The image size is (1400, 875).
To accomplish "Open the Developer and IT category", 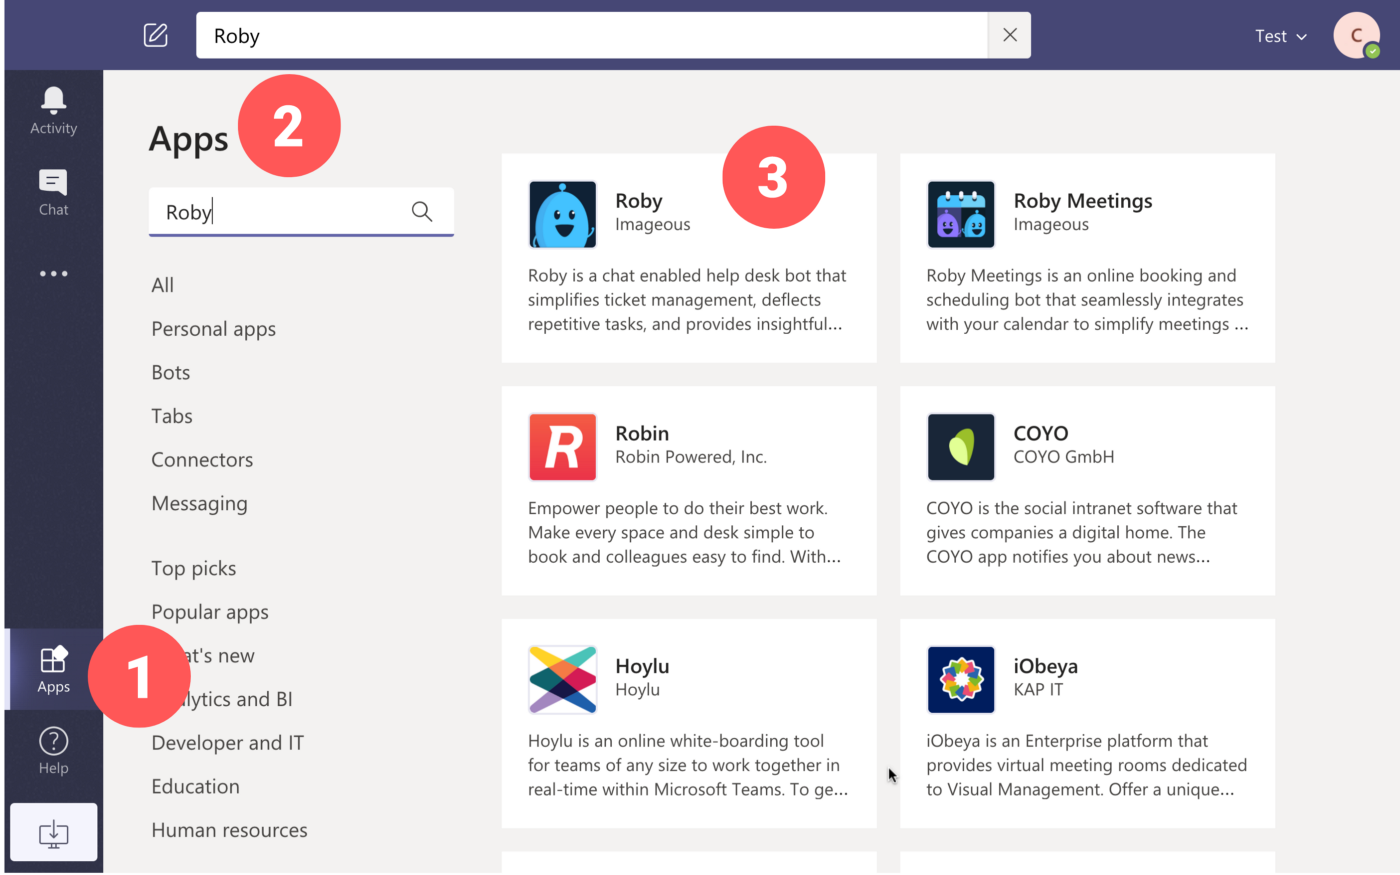I will pos(228,743).
